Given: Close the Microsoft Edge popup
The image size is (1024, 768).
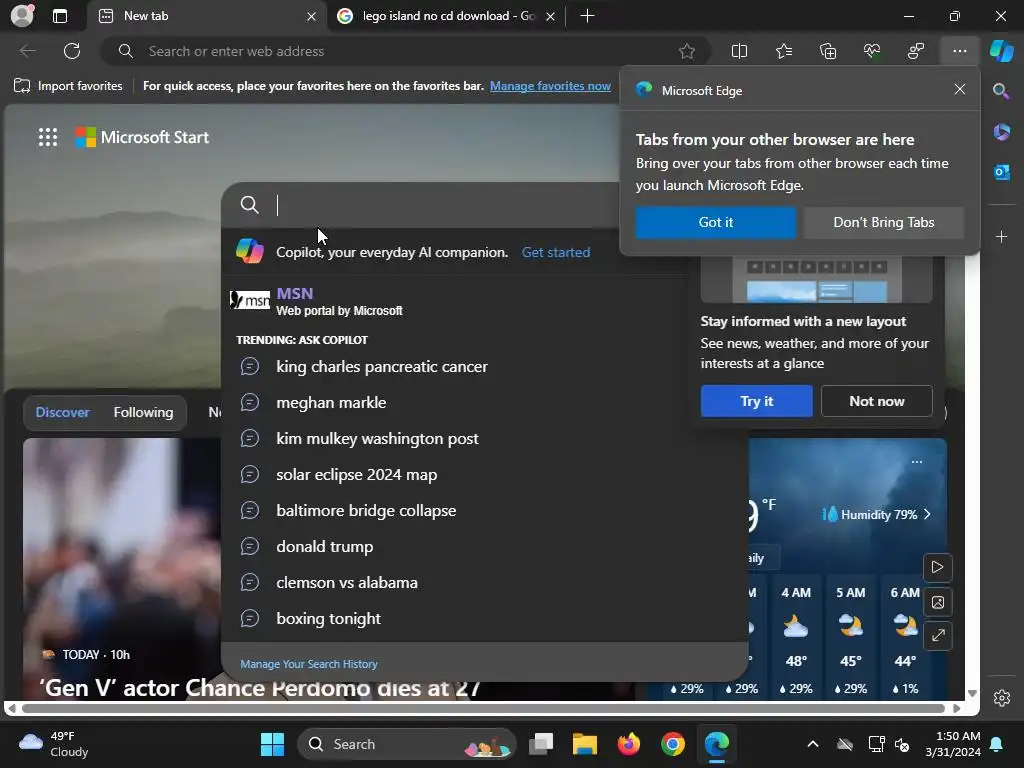Looking at the screenshot, I should click(959, 89).
